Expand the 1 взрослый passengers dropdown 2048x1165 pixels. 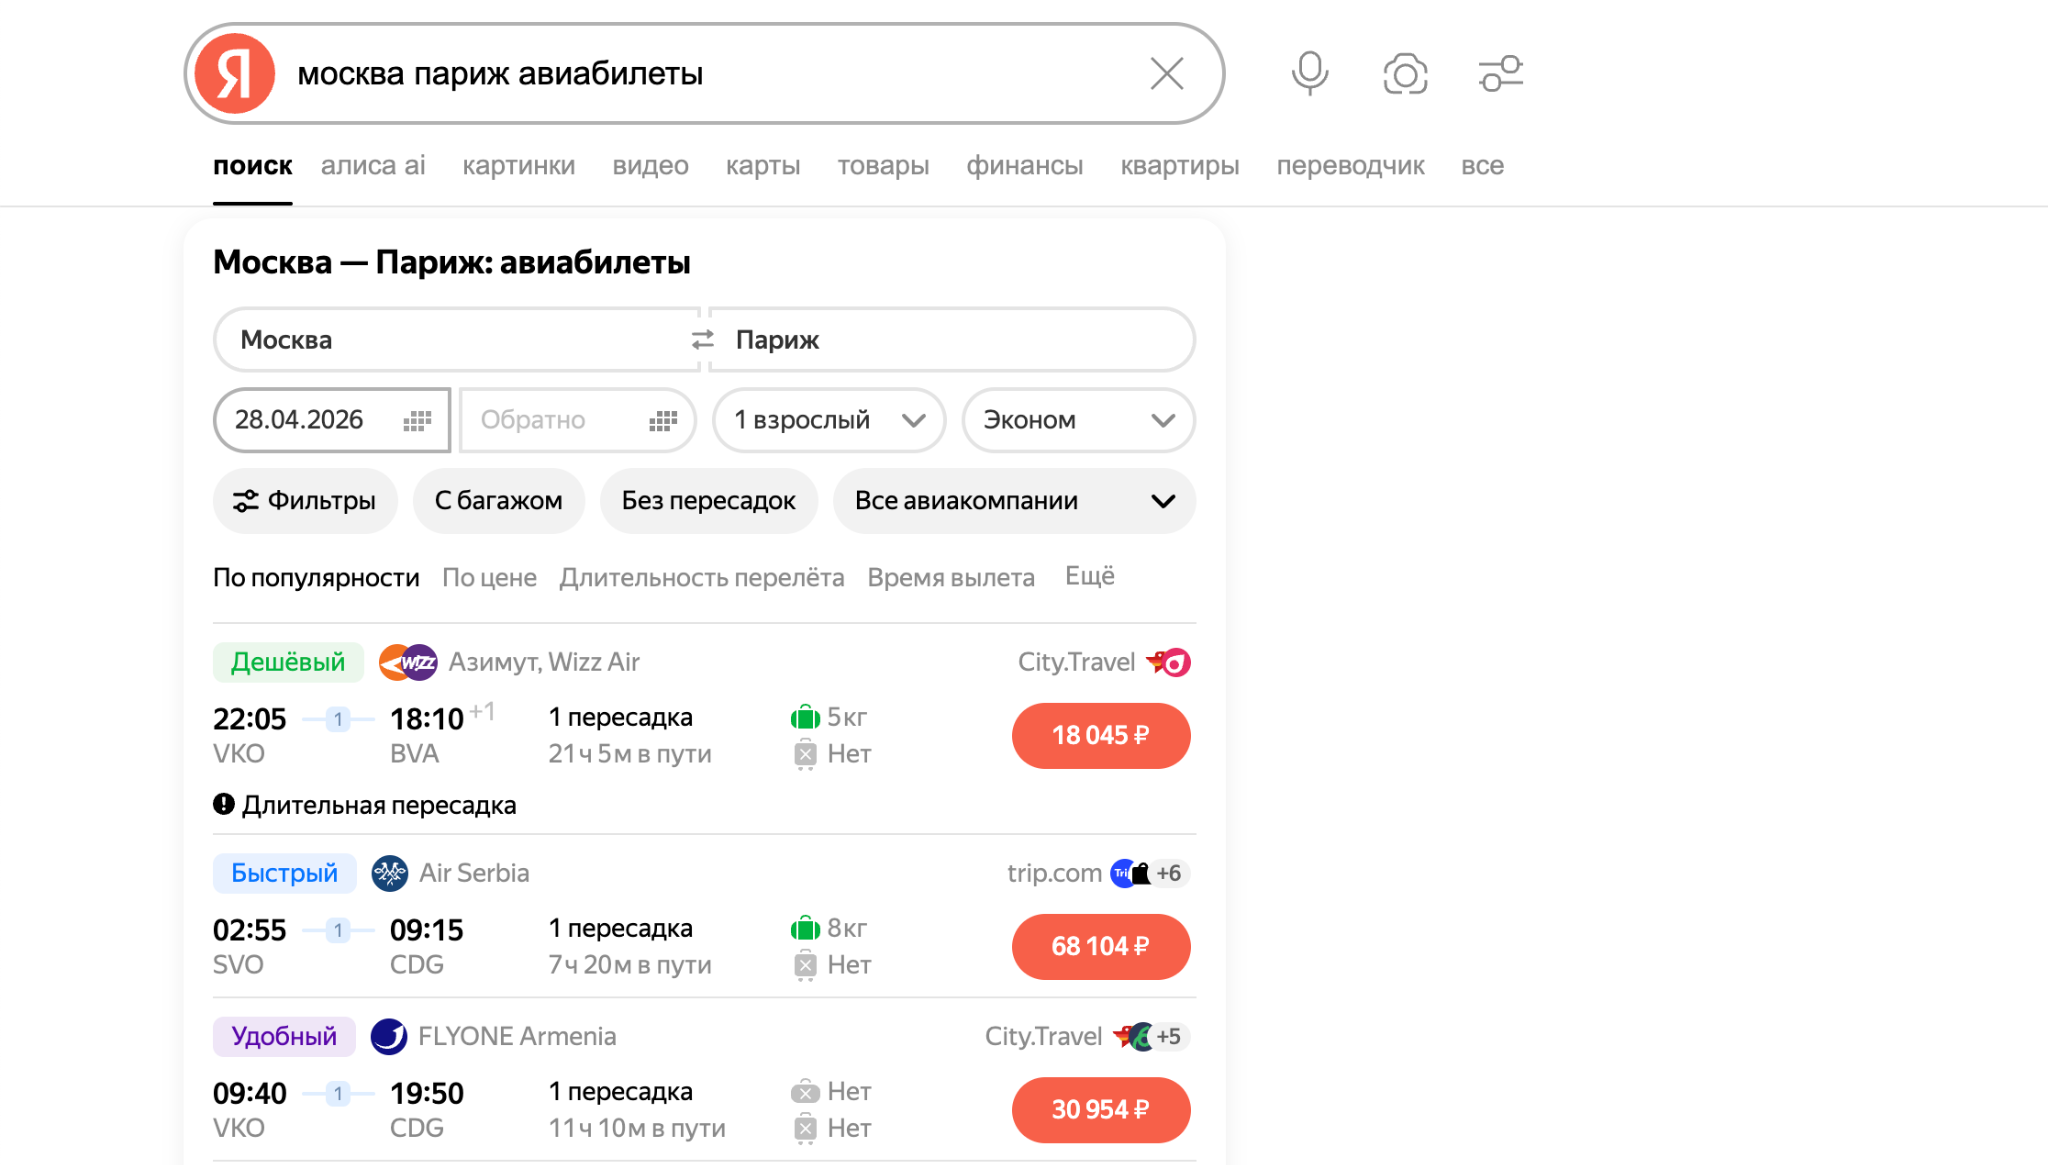828,420
